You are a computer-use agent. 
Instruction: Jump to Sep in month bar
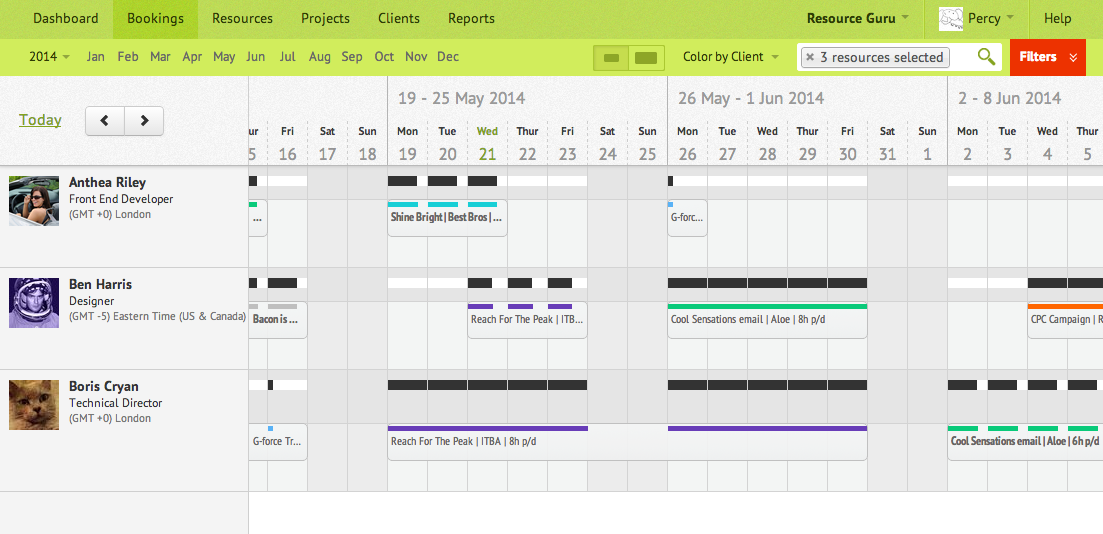pyautogui.click(x=352, y=57)
